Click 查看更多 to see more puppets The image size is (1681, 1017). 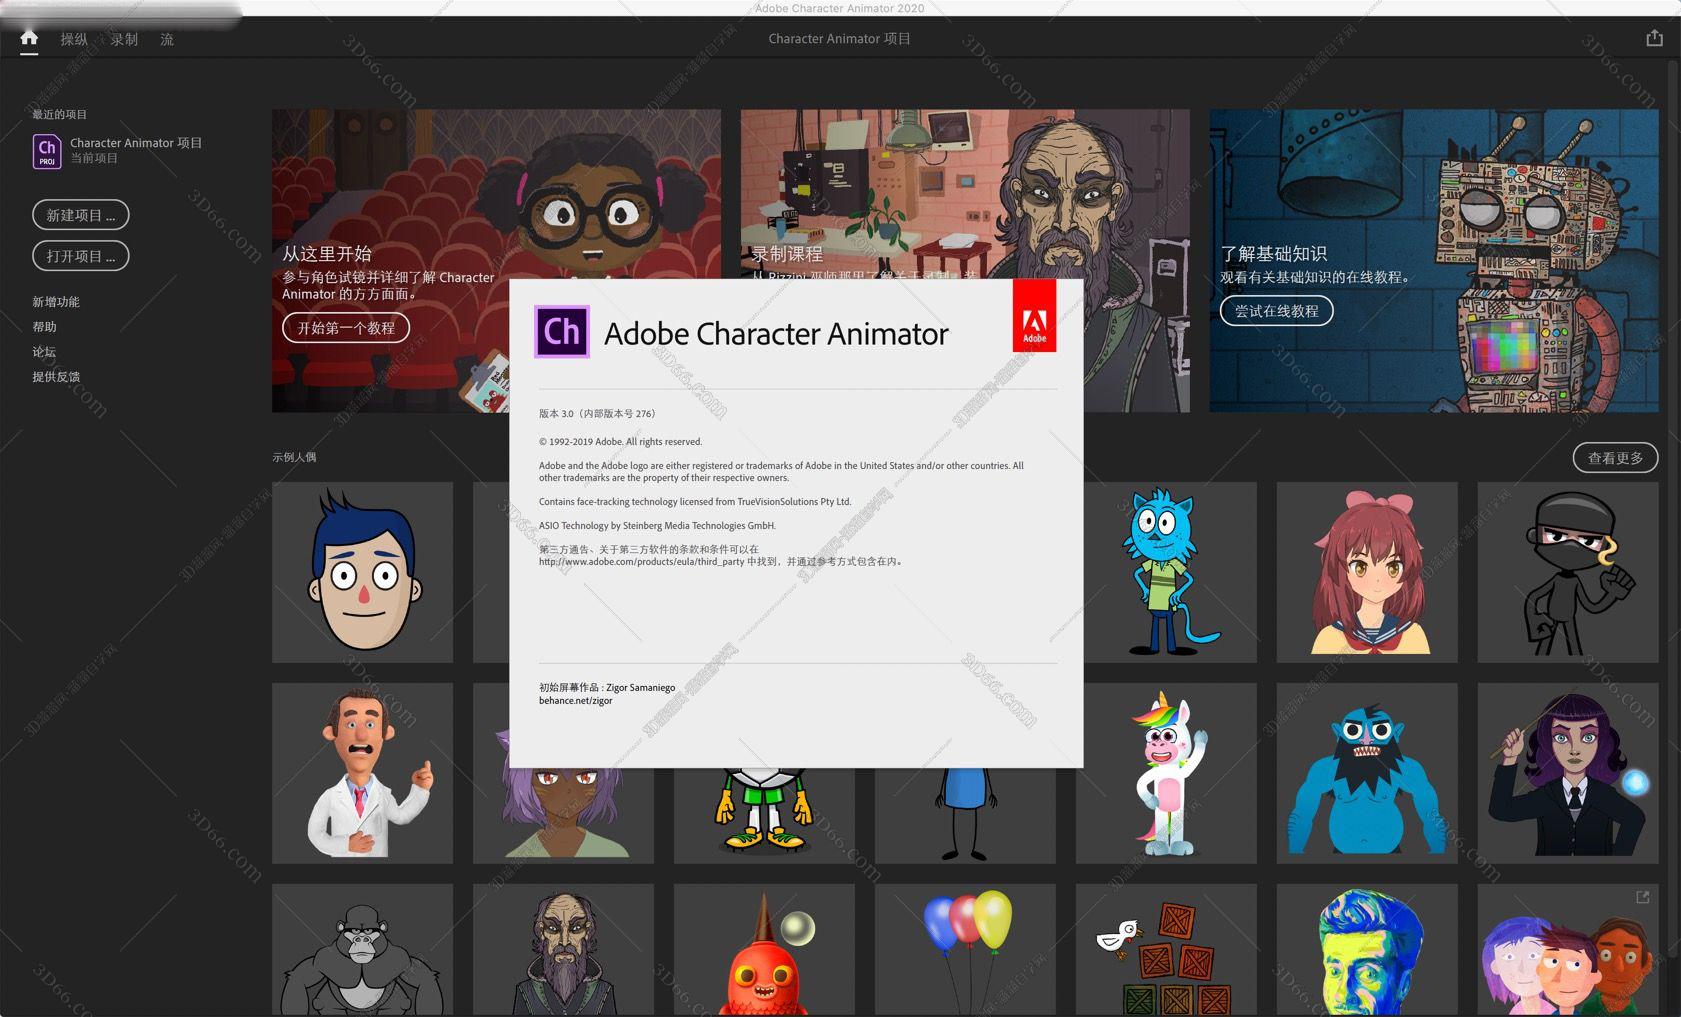point(1615,458)
